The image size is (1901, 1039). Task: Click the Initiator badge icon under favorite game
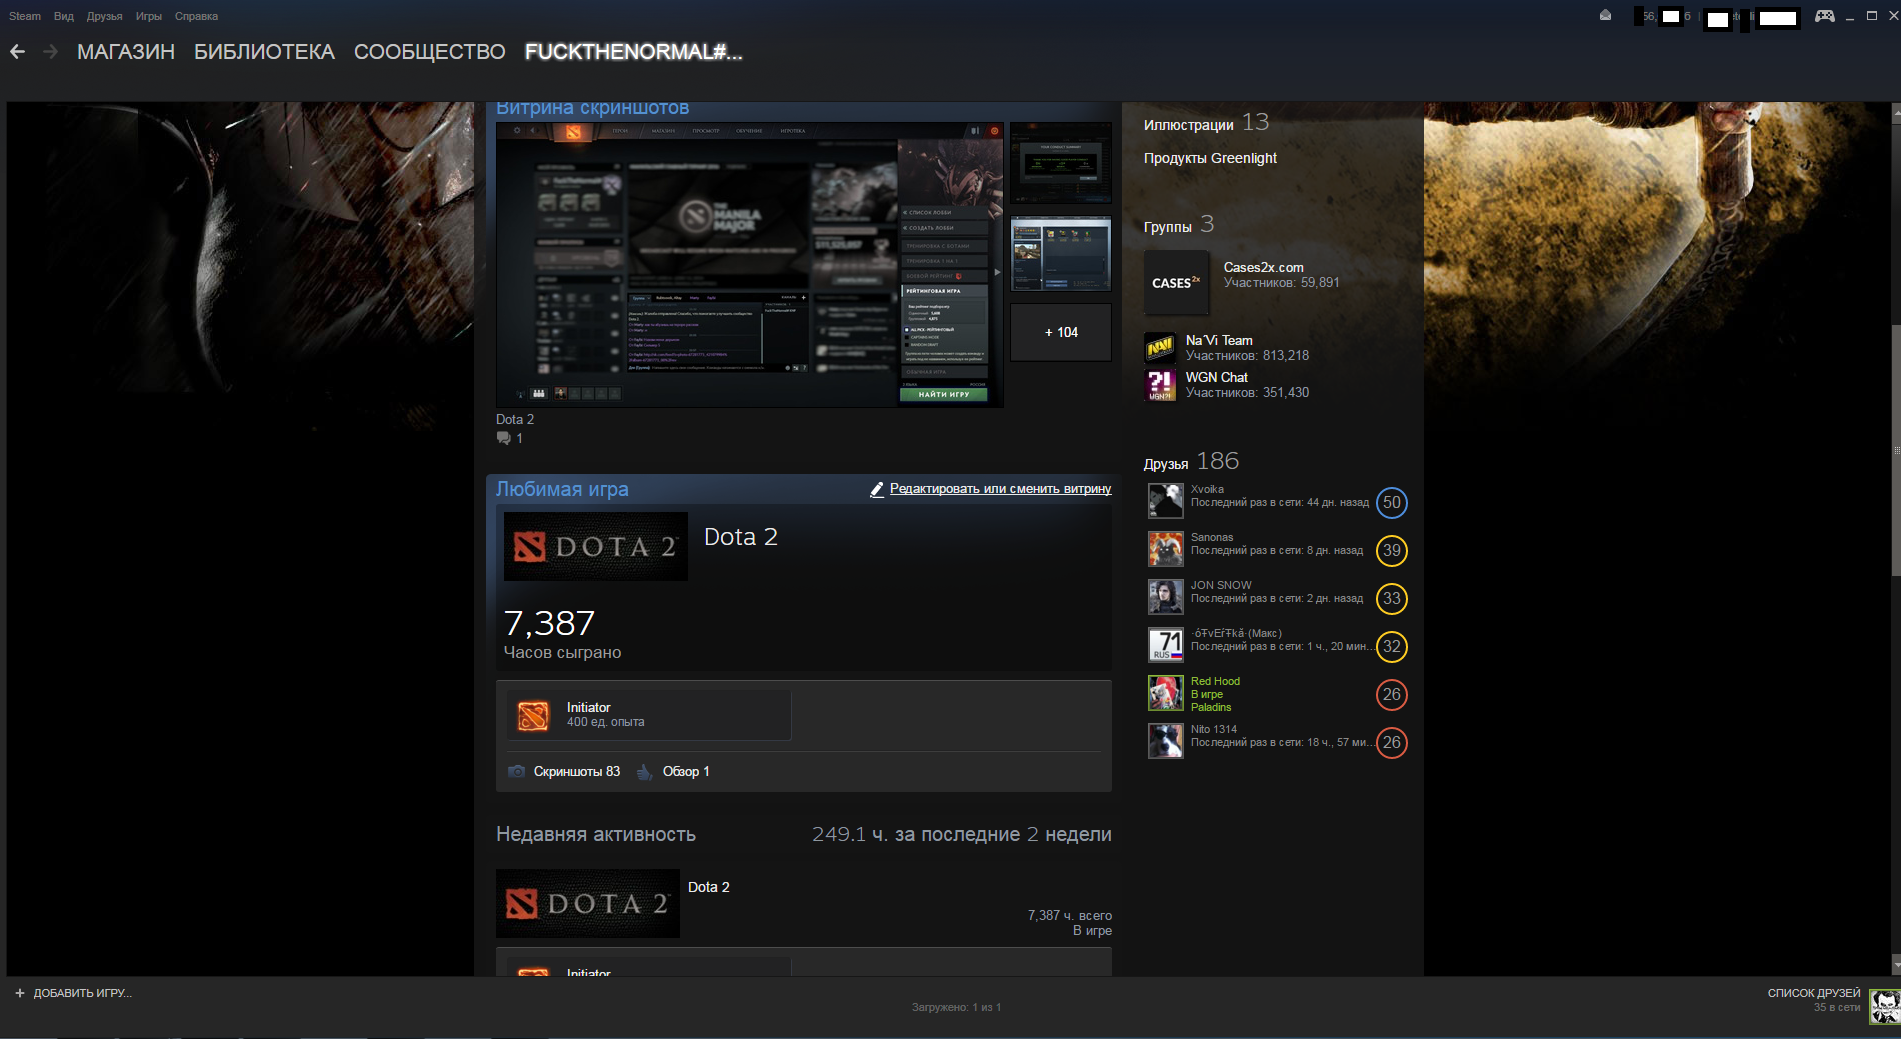[x=533, y=715]
